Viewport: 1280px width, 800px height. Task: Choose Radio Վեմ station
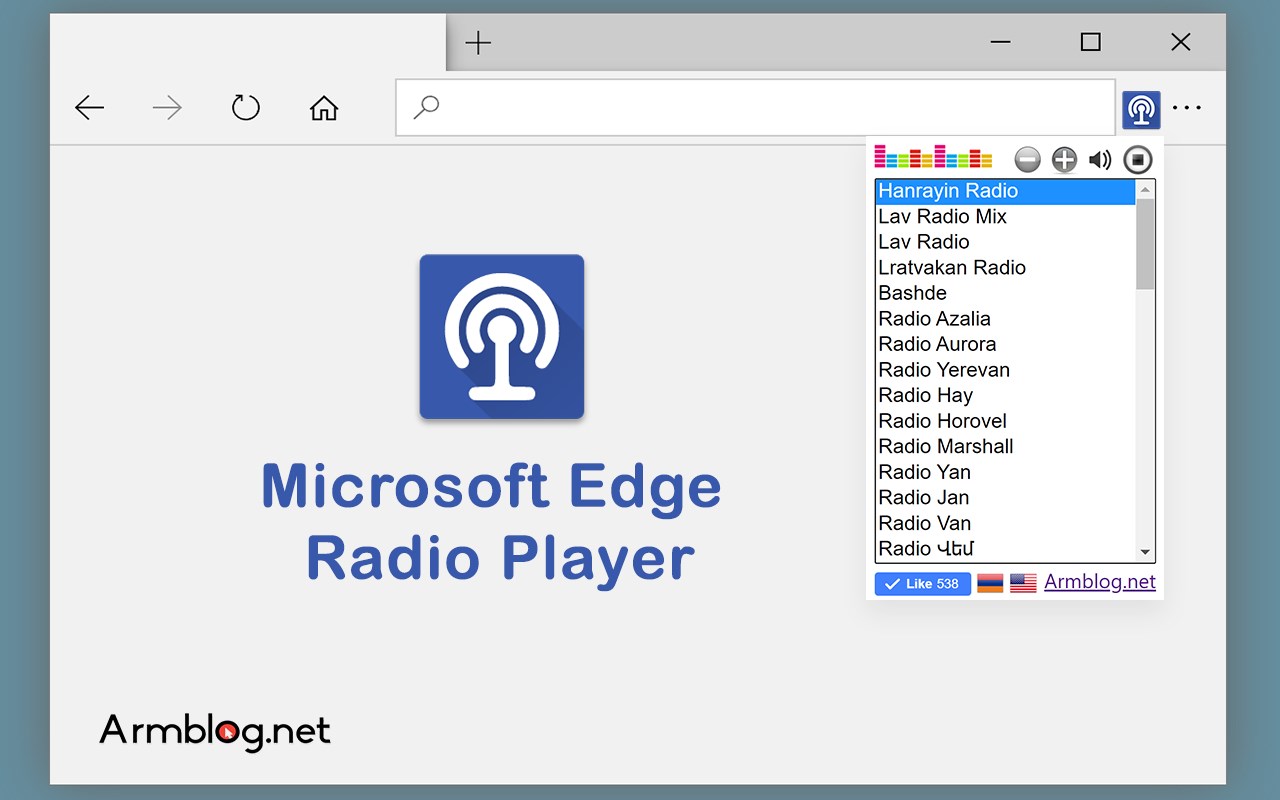coord(1005,549)
